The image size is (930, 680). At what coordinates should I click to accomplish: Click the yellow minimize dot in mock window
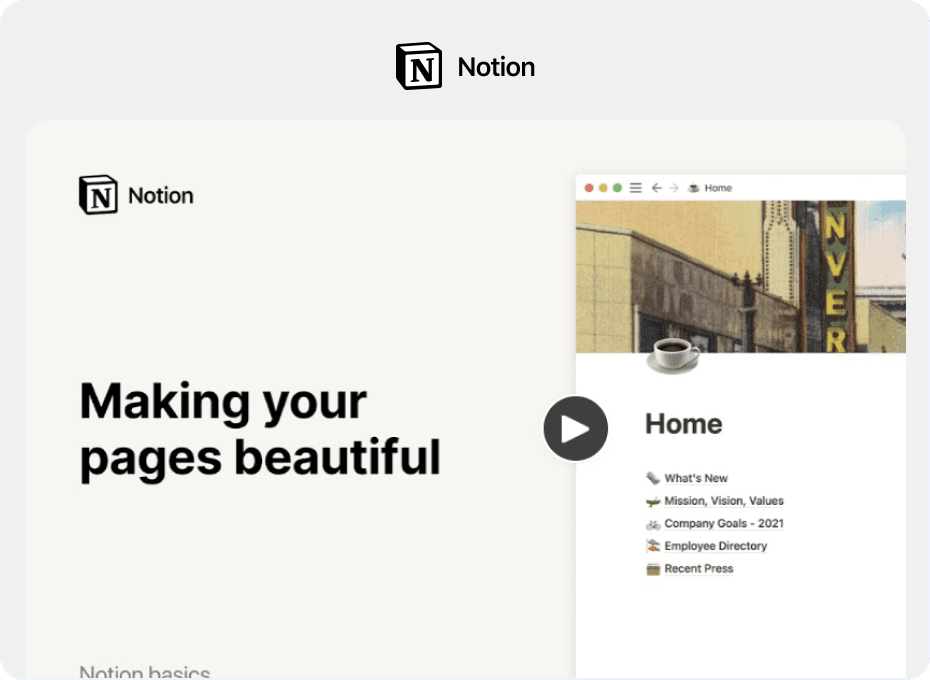[603, 188]
